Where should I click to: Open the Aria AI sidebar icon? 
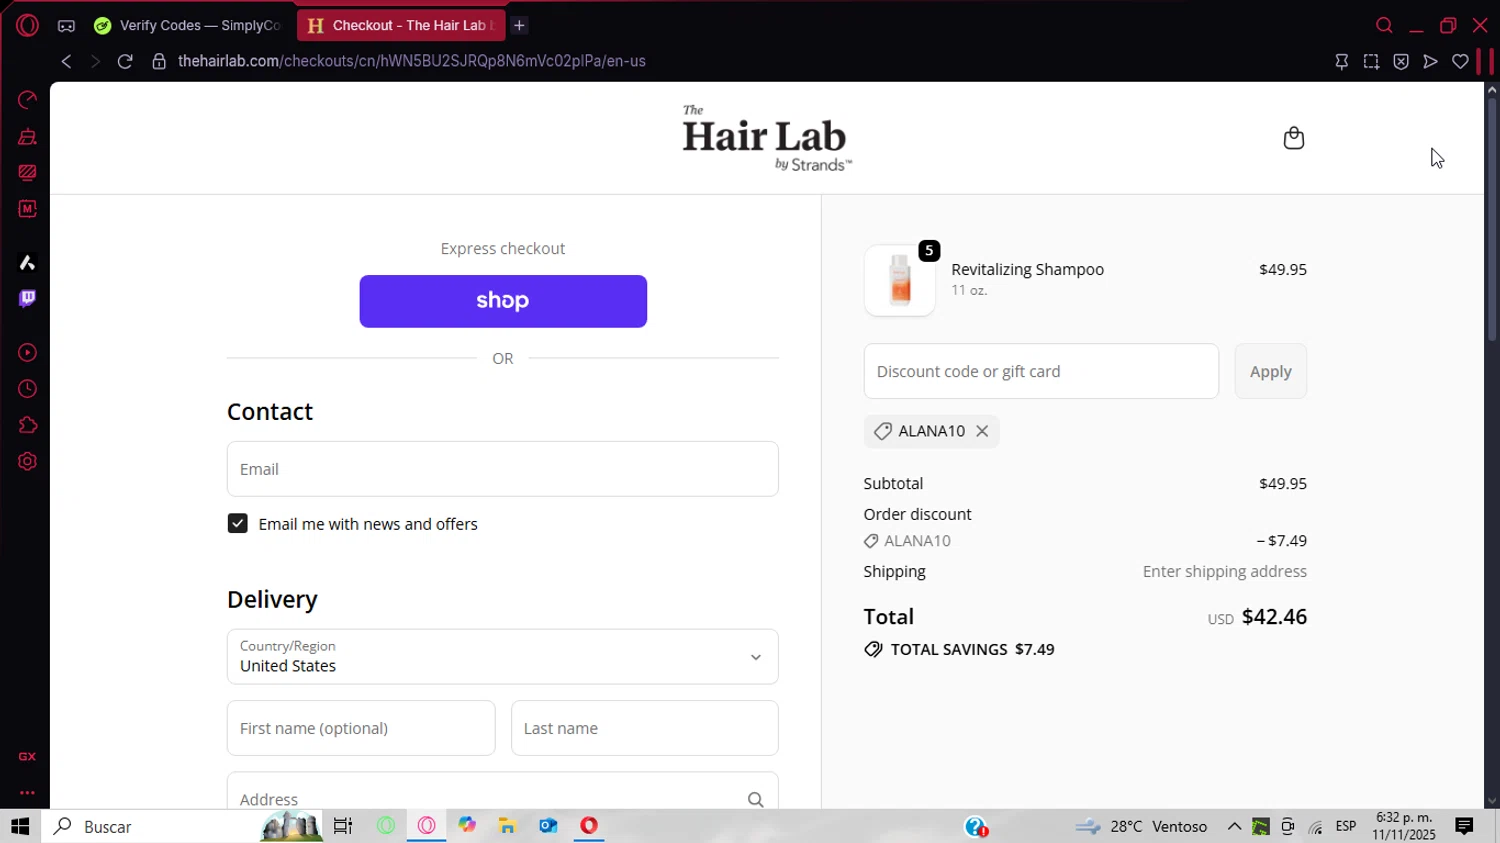tap(27, 262)
